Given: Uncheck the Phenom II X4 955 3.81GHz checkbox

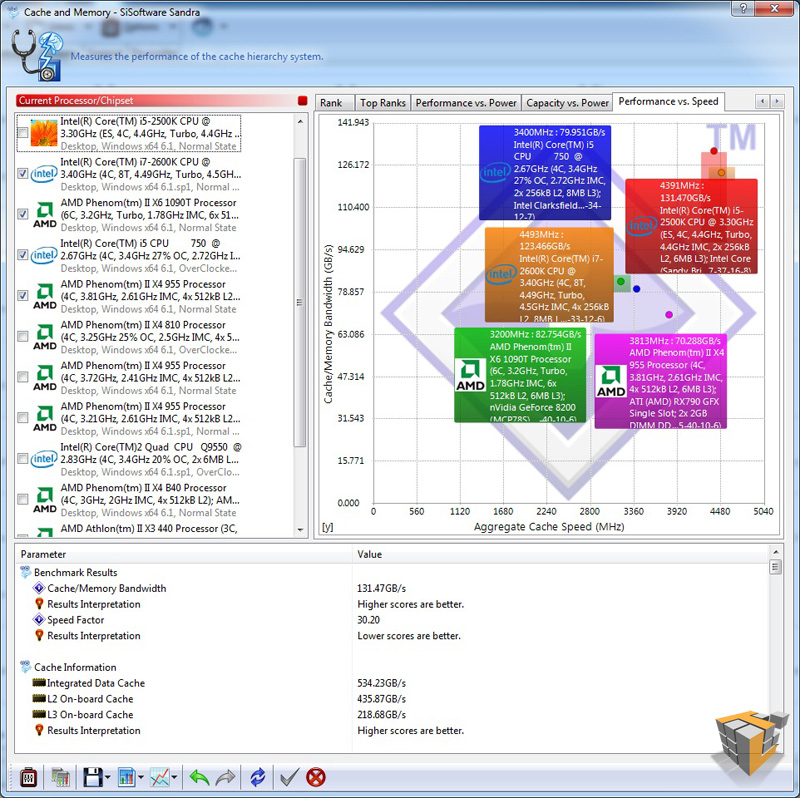Looking at the screenshot, I should 22,295.
